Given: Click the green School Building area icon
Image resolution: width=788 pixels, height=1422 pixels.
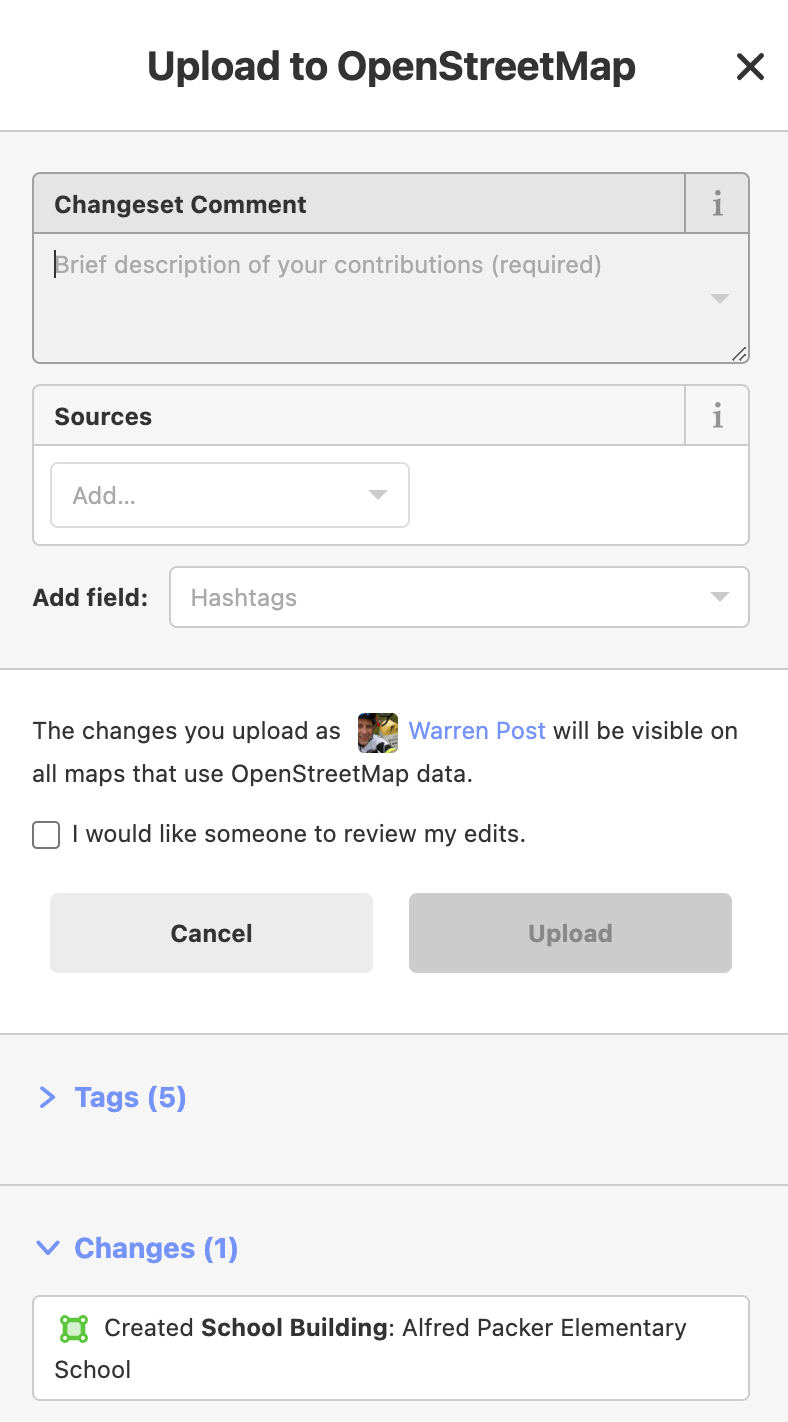Looking at the screenshot, I should (x=73, y=1328).
